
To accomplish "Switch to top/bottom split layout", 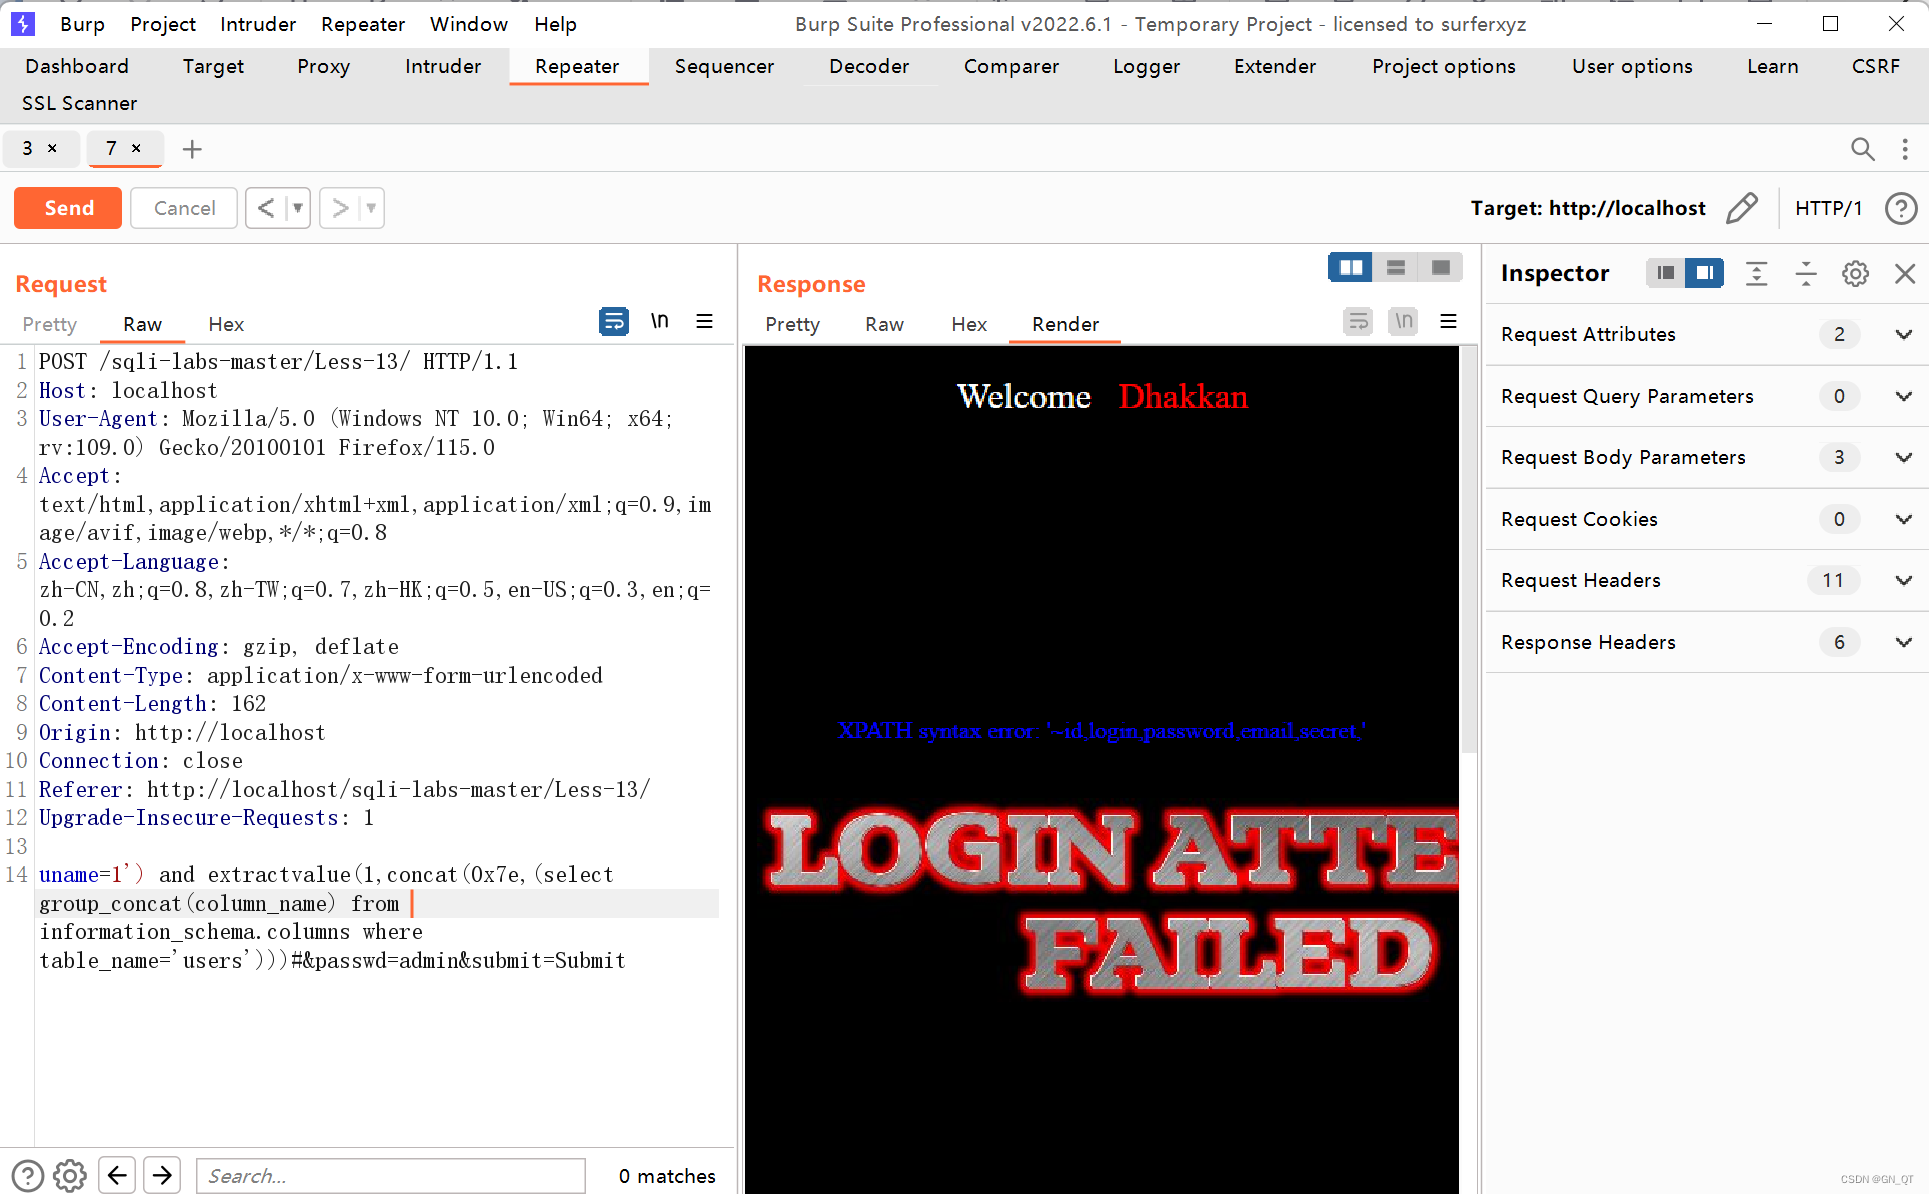I will [x=1396, y=267].
